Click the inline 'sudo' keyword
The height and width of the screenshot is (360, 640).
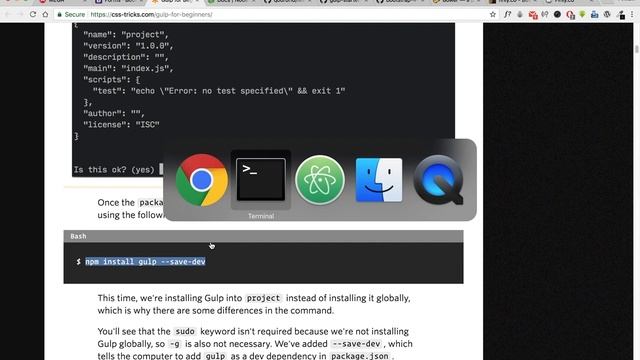[185, 331]
